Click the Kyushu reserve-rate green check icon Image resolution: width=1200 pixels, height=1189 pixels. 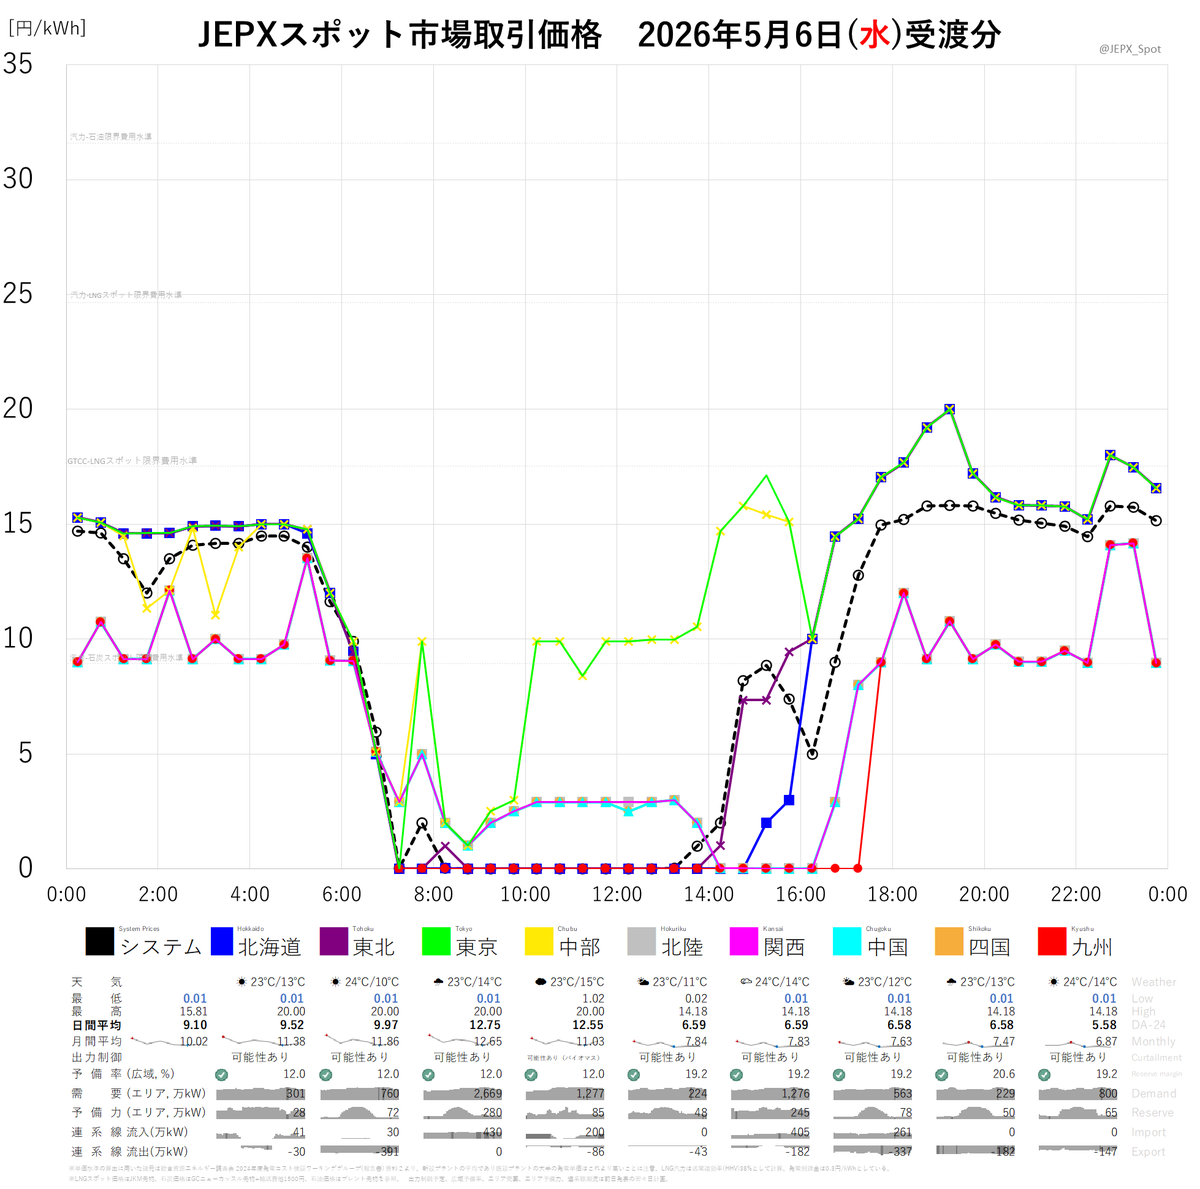point(1044,1075)
